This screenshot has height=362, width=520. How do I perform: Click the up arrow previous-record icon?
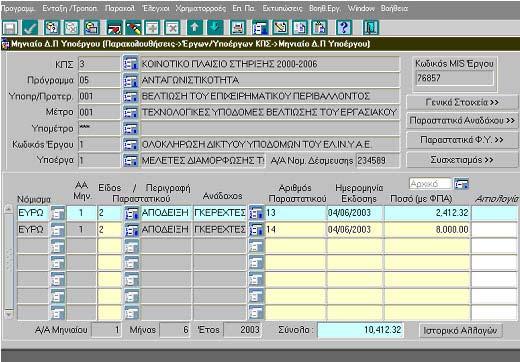click(x=195, y=28)
